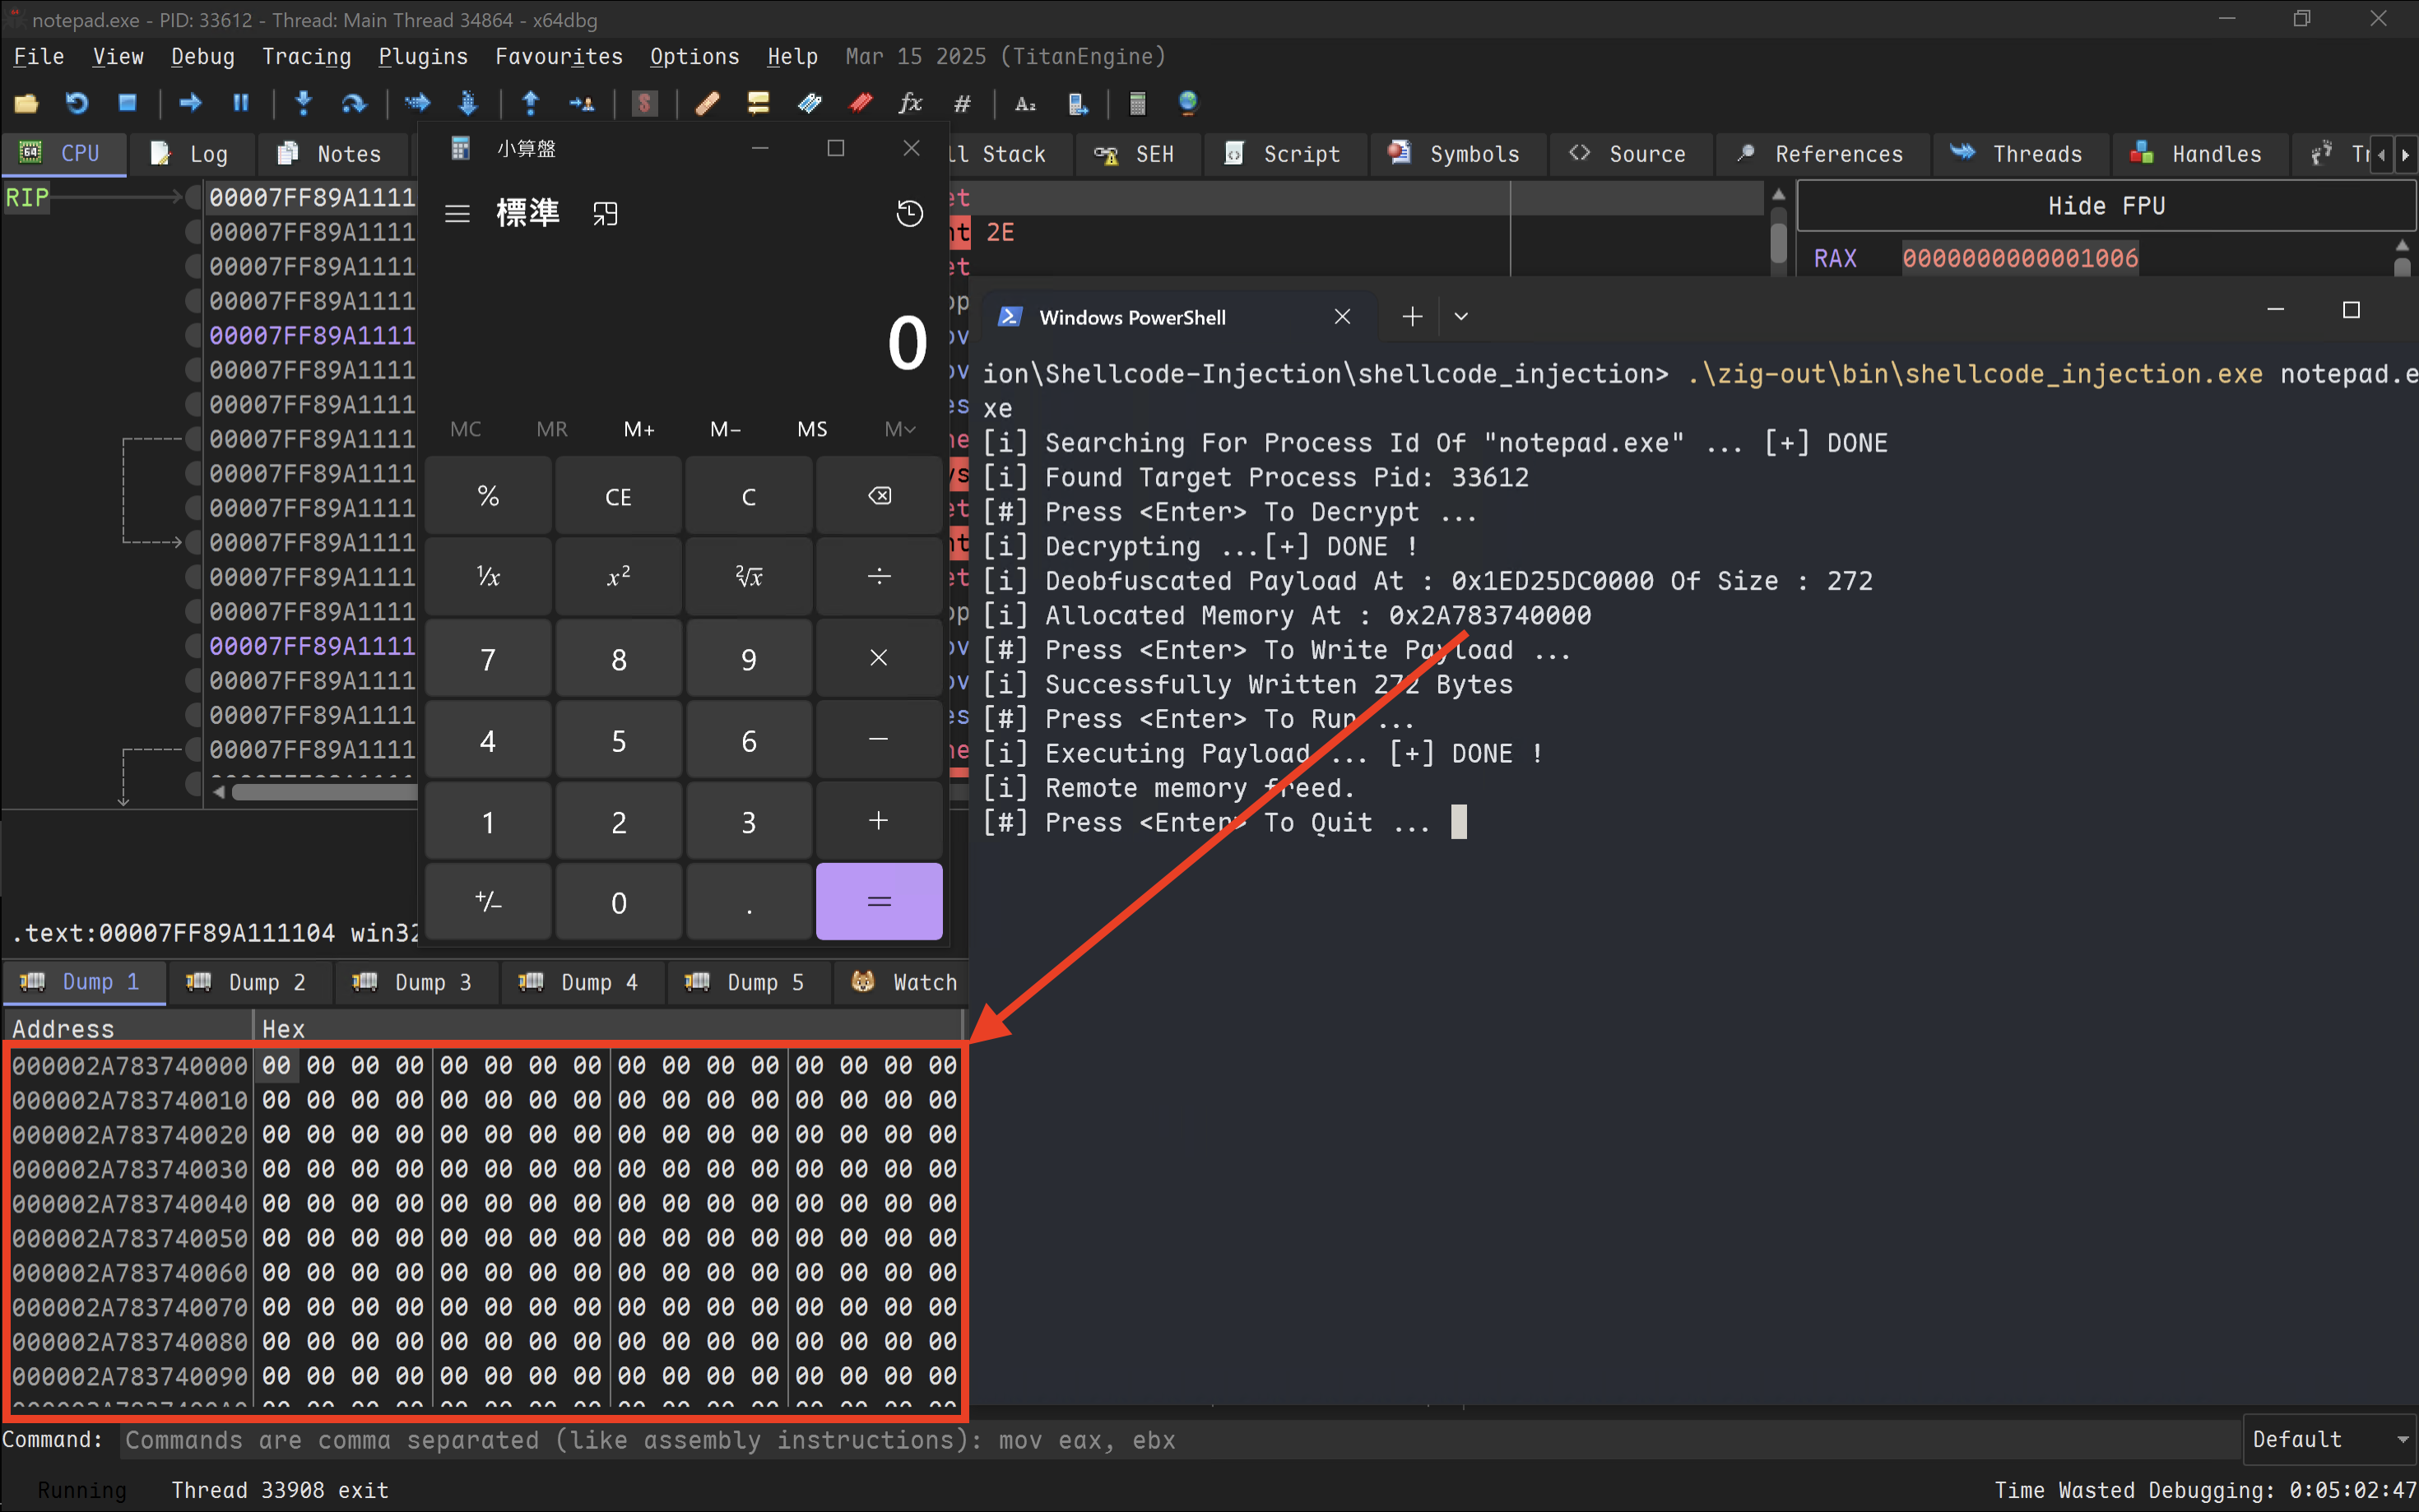The height and width of the screenshot is (1512, 2419).
Task: Click the Step Over toolbar icon
Action: pos(354,103)
